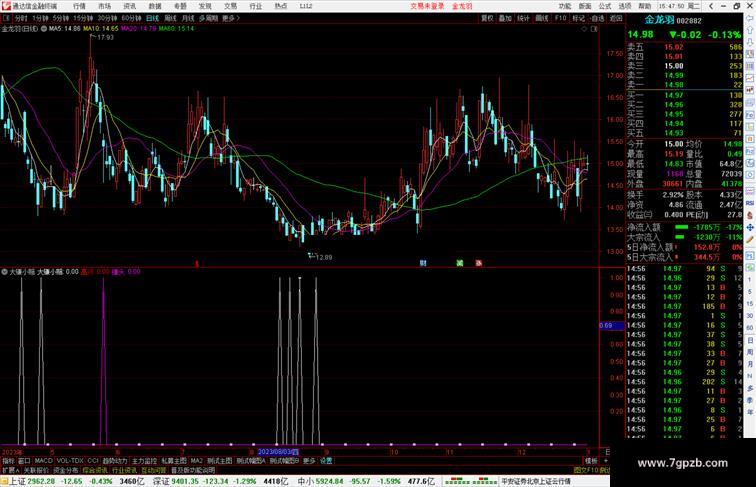
Task: Open the 市场 menu
Action: tap(104, 6)
